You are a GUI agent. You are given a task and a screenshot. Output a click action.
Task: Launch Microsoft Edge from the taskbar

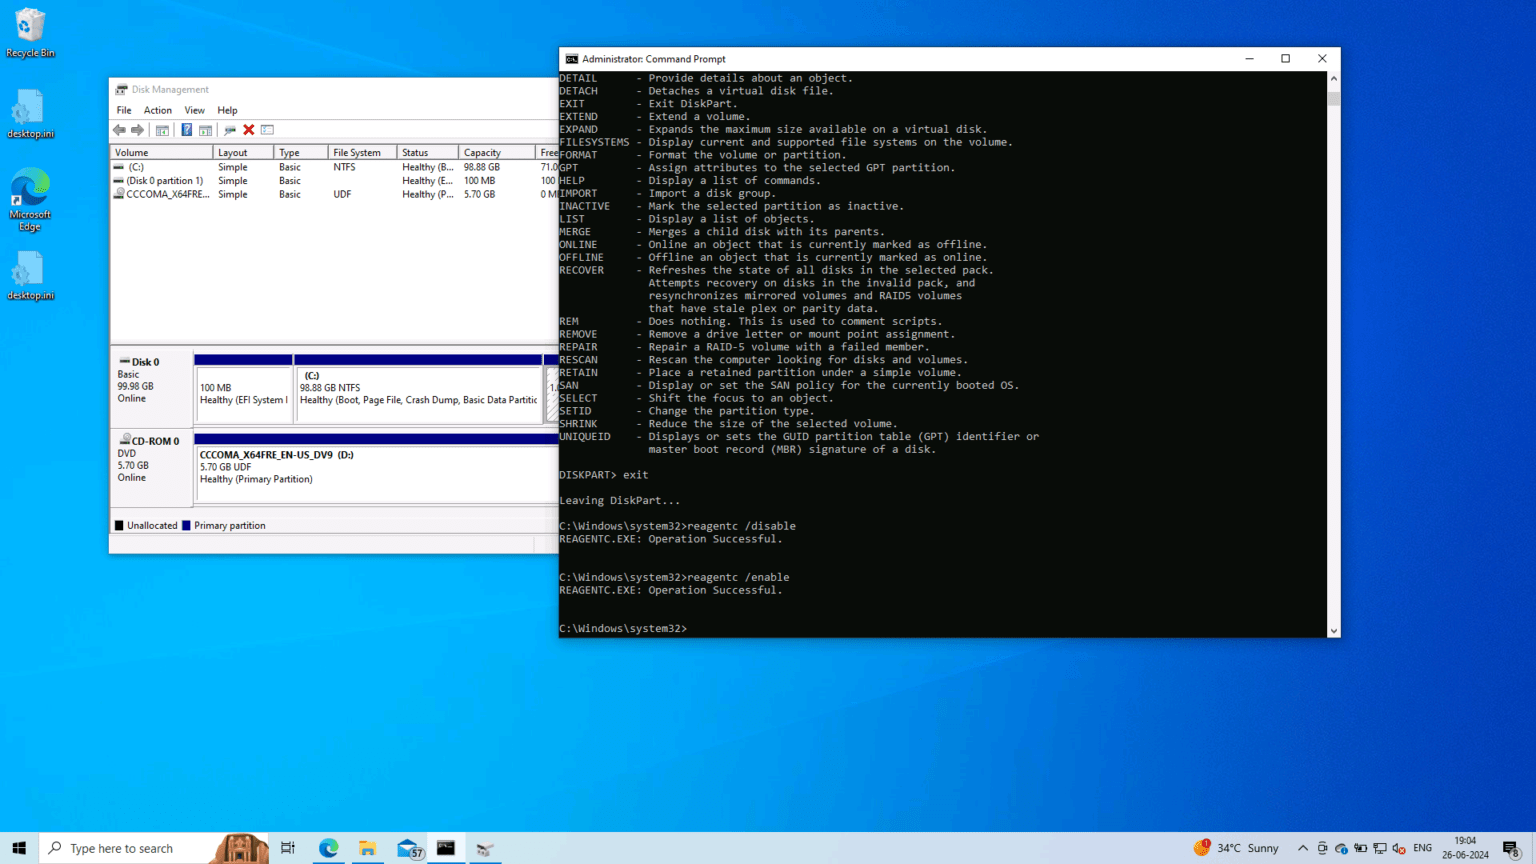(x=328, y=848)
